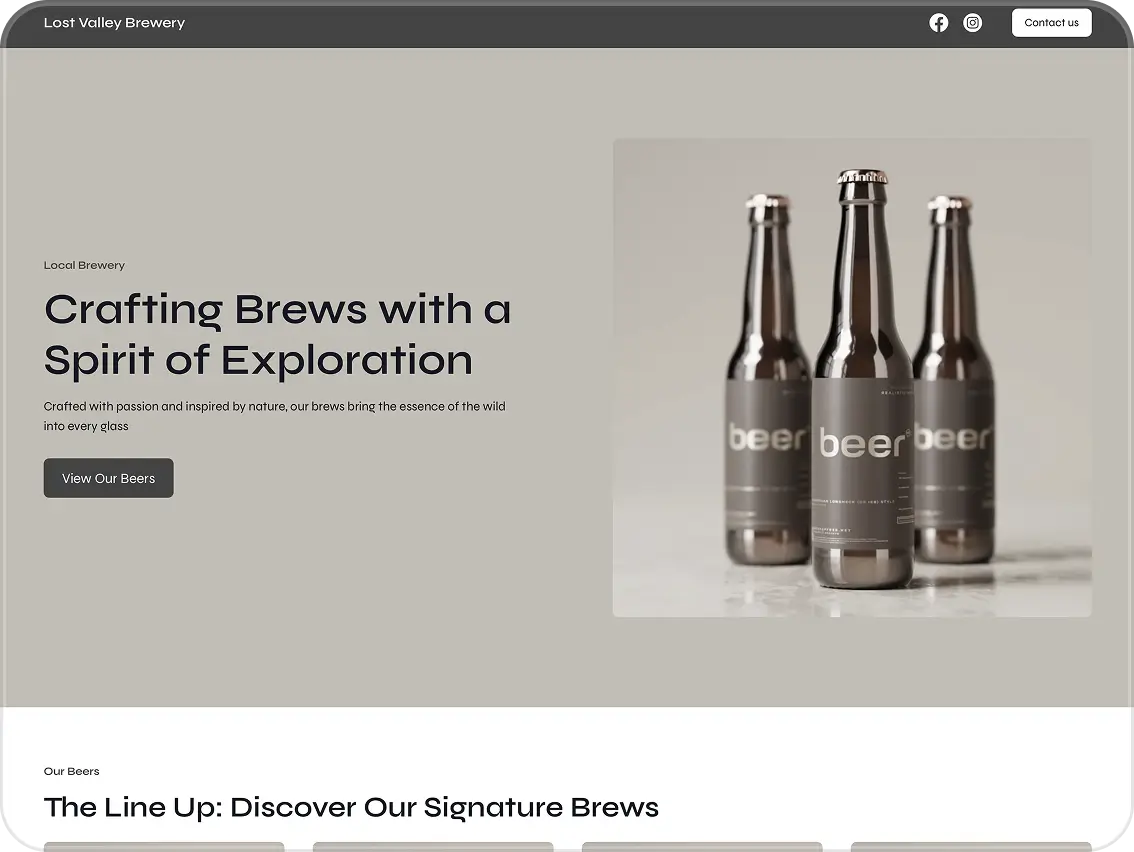
Task: Open the second signature brew card
Action: pos(433,847)
